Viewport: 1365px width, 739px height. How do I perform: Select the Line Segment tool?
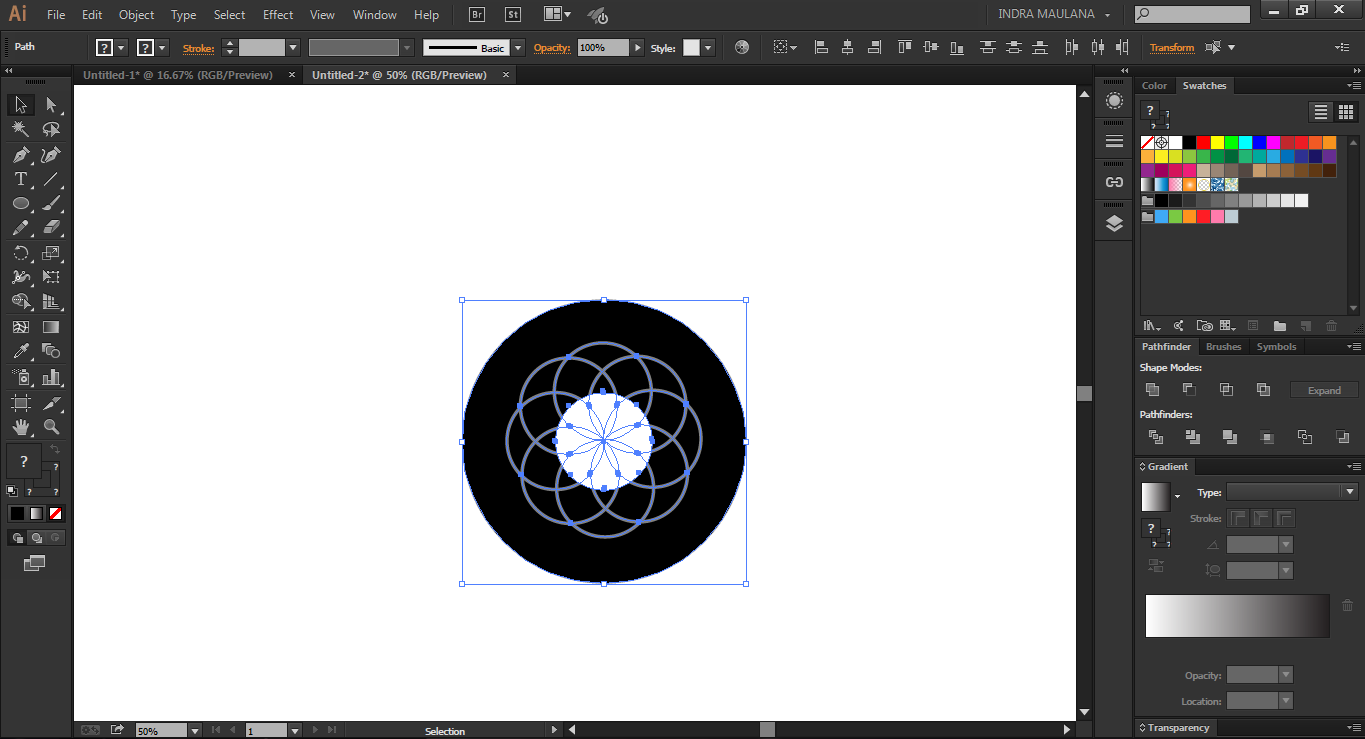51,179
